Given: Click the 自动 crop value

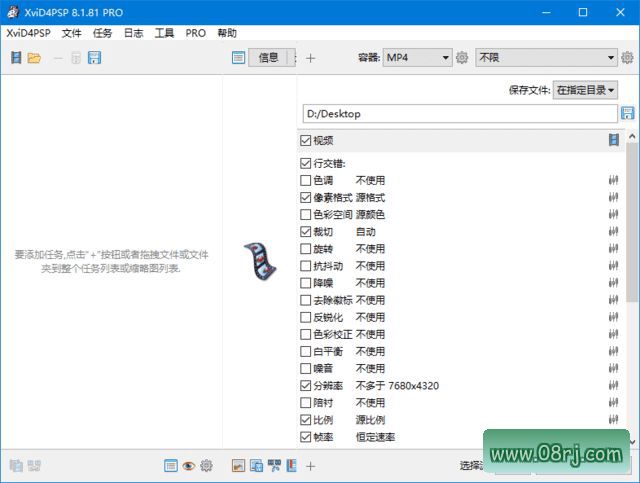Looking at the screenshot, I should (x=365, y=232).
